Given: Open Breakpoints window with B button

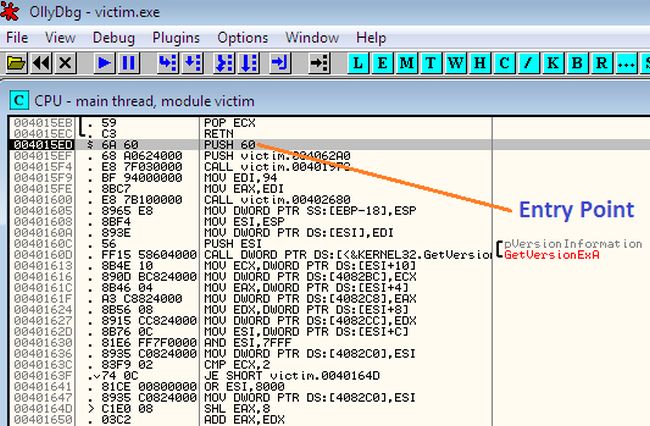Looking at the screenshot, I should coord(577,63).
